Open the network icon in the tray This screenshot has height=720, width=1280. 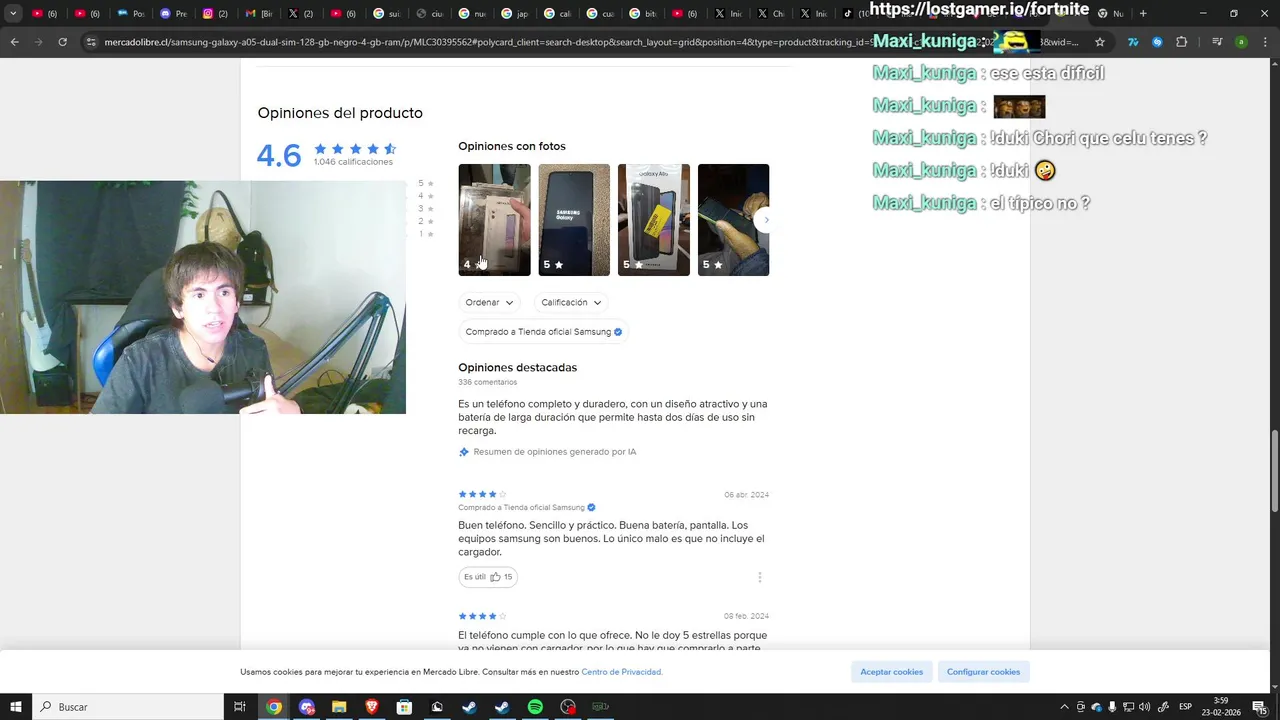coord(1128,707)
